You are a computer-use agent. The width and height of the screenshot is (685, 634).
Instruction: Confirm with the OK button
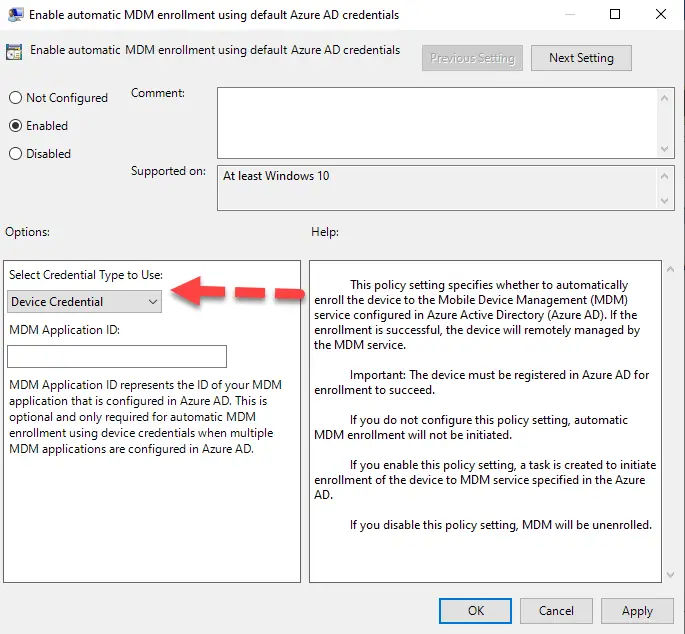[475, 610]
